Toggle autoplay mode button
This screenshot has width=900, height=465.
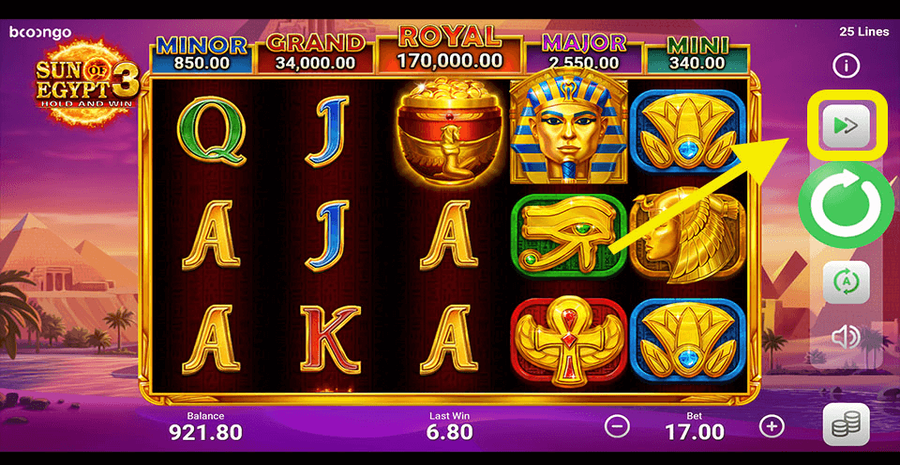coord(845,282)
